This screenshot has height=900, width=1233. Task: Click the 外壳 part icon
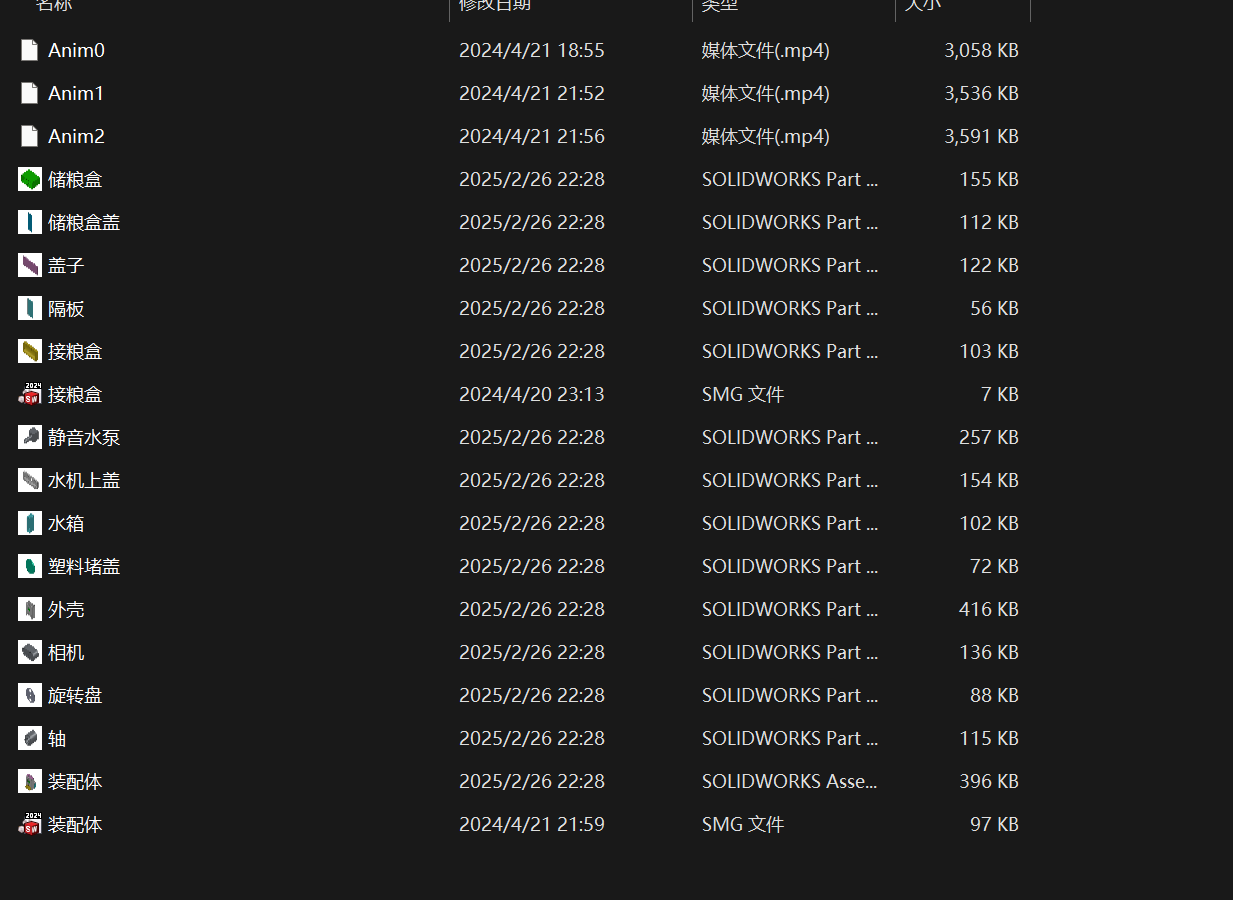click(30, 609)
